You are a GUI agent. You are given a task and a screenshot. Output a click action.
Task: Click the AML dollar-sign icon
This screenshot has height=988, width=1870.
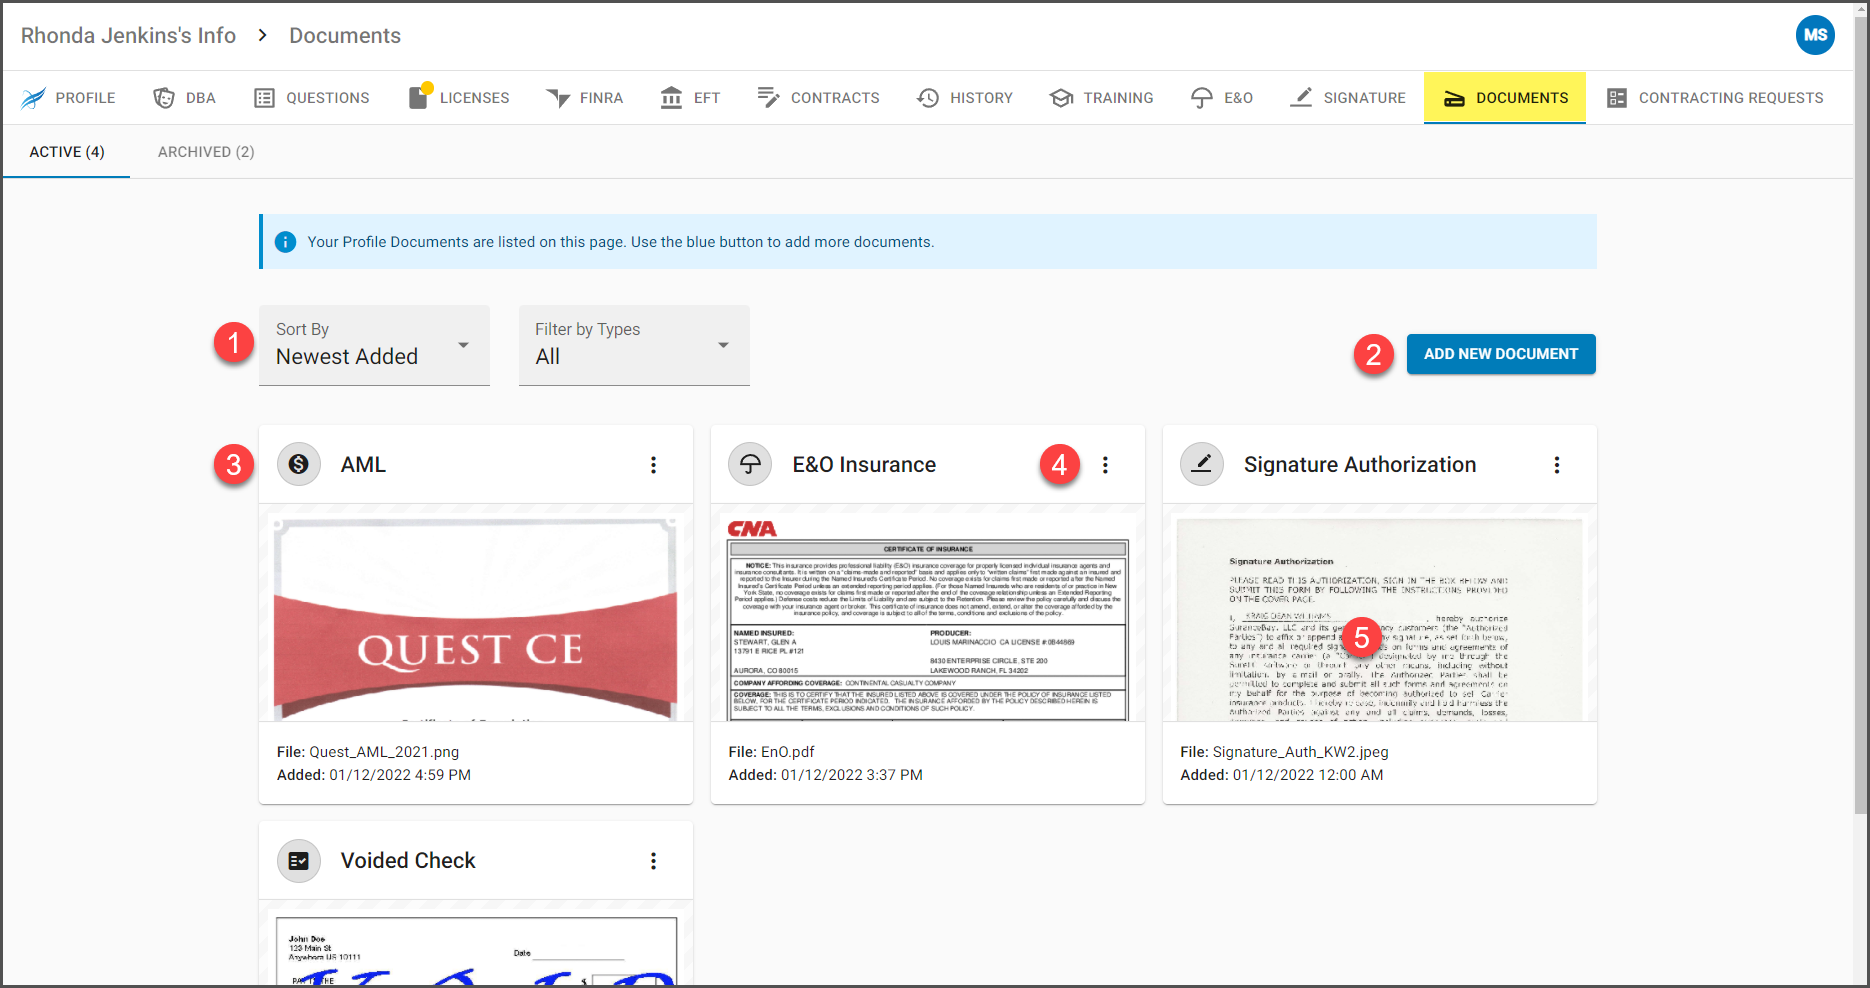[299, 464]
